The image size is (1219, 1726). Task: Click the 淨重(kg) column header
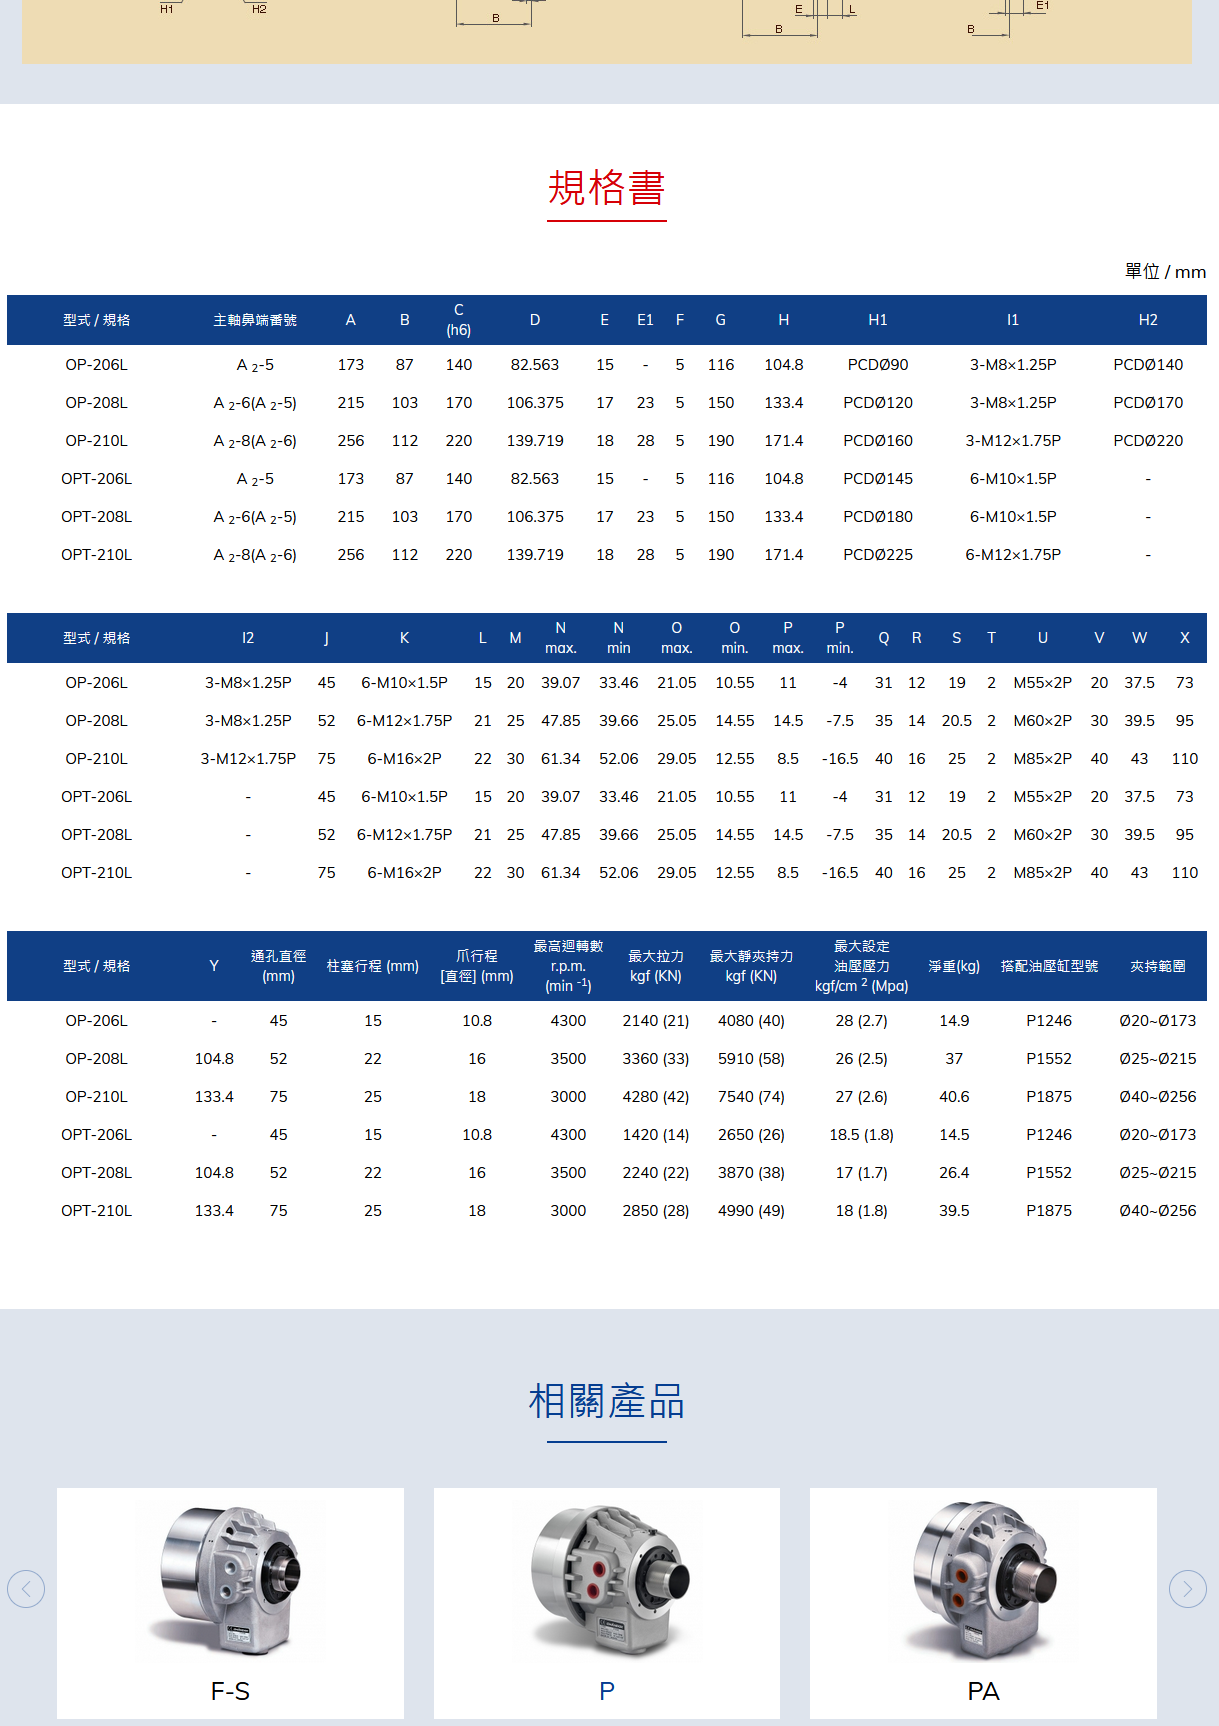point(954,966)
